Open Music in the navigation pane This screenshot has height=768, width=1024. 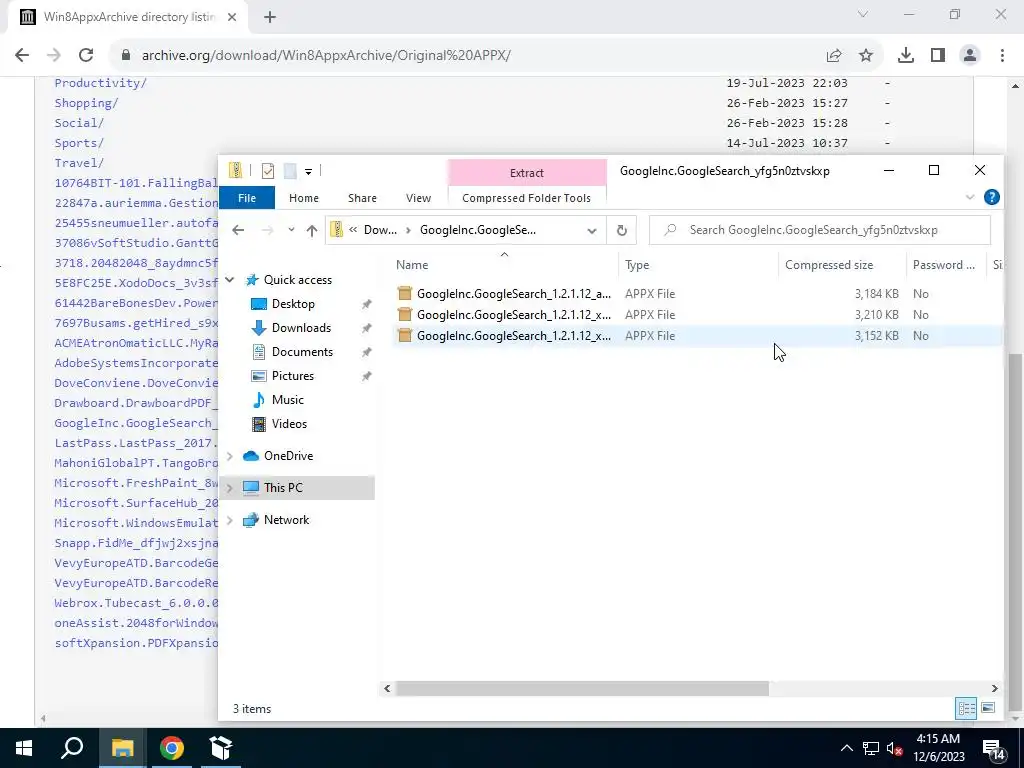click(287, 400)
